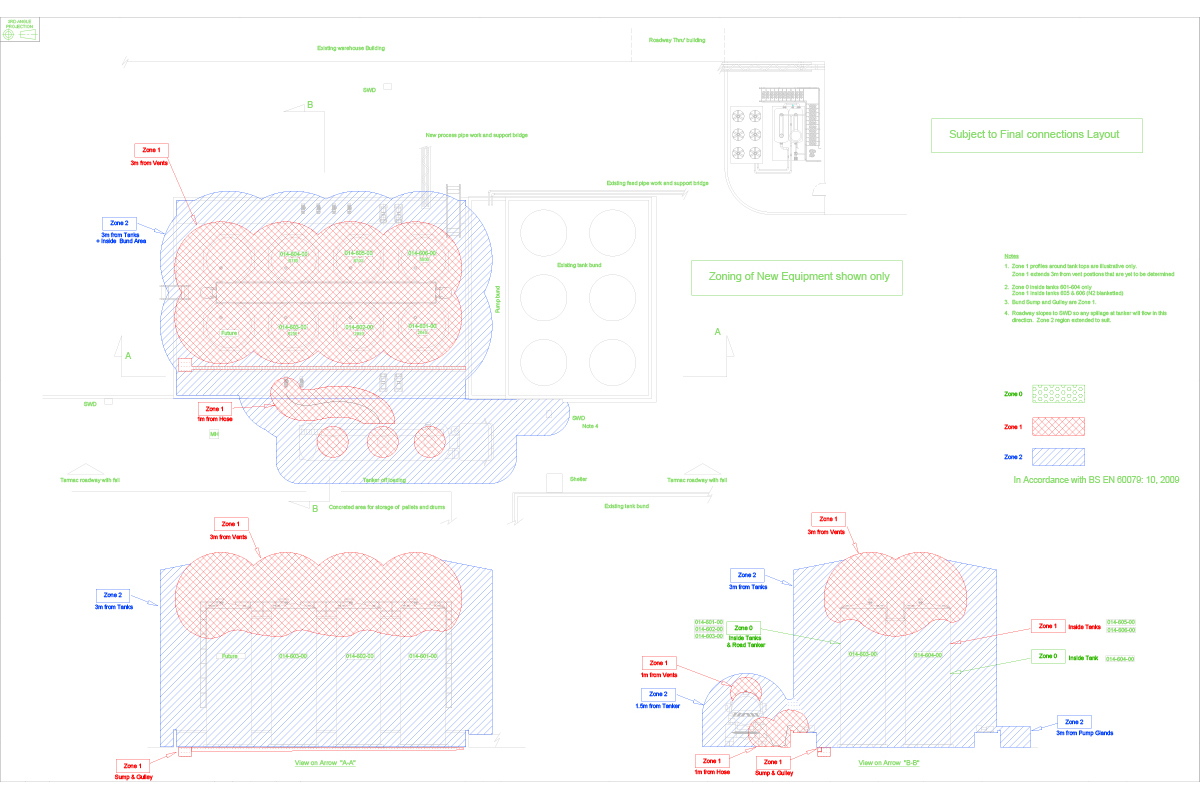Click the 'MH' manhole label
Screen dimensions: 1200x800
(214, 435)
